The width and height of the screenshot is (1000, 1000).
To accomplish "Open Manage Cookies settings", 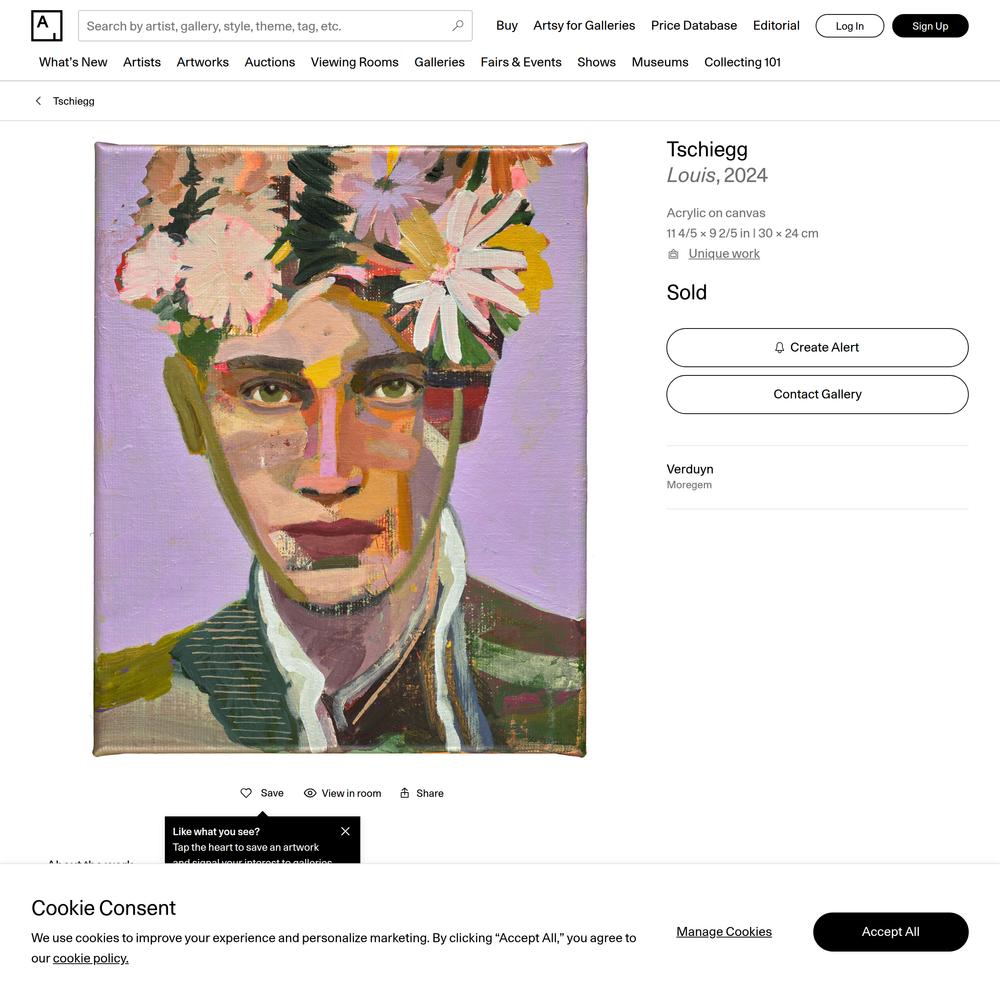I will point(724,932).
